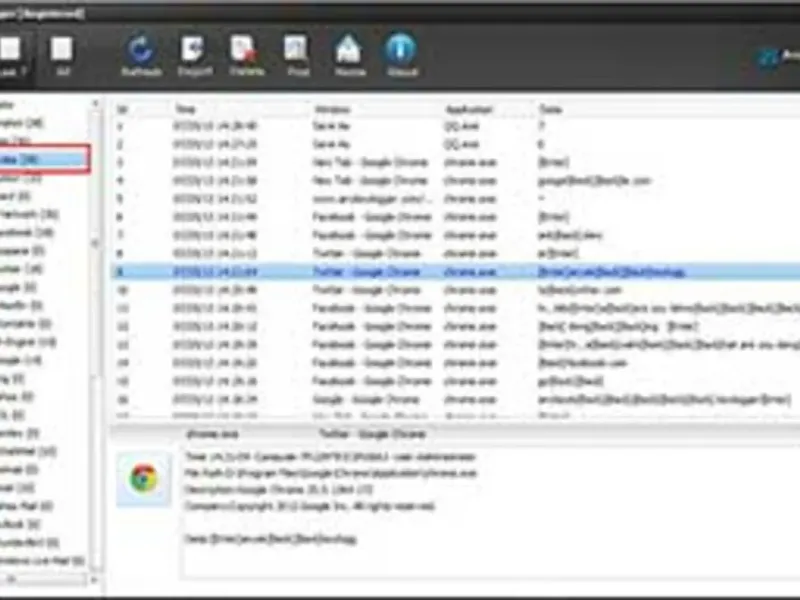
Task: Select row 16 Google - Google Chrome
Action: 456,399
